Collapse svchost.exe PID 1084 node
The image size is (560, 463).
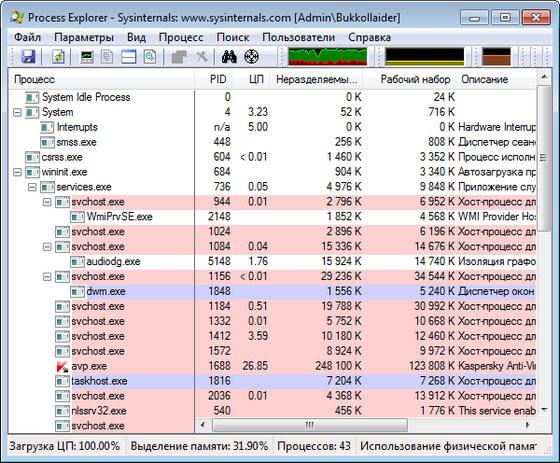tap(47, 247)
